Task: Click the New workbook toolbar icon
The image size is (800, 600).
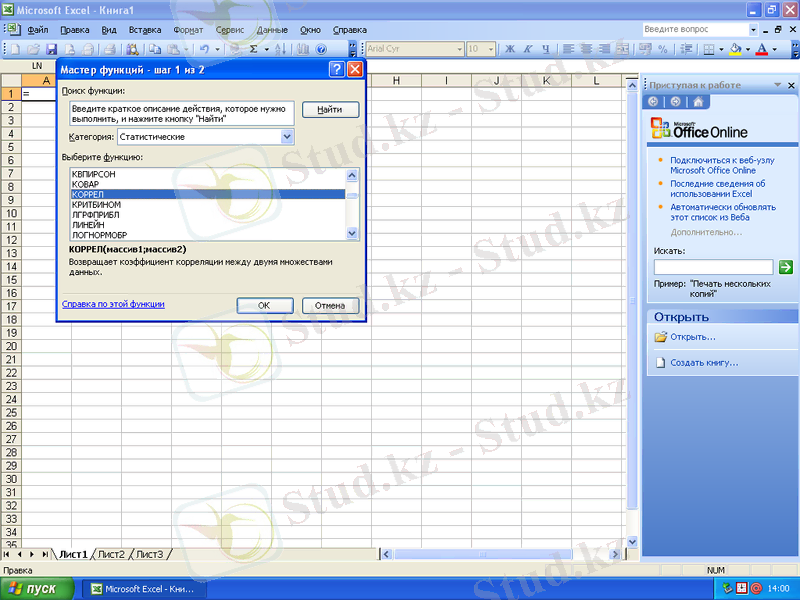Action: click(16, 49)
